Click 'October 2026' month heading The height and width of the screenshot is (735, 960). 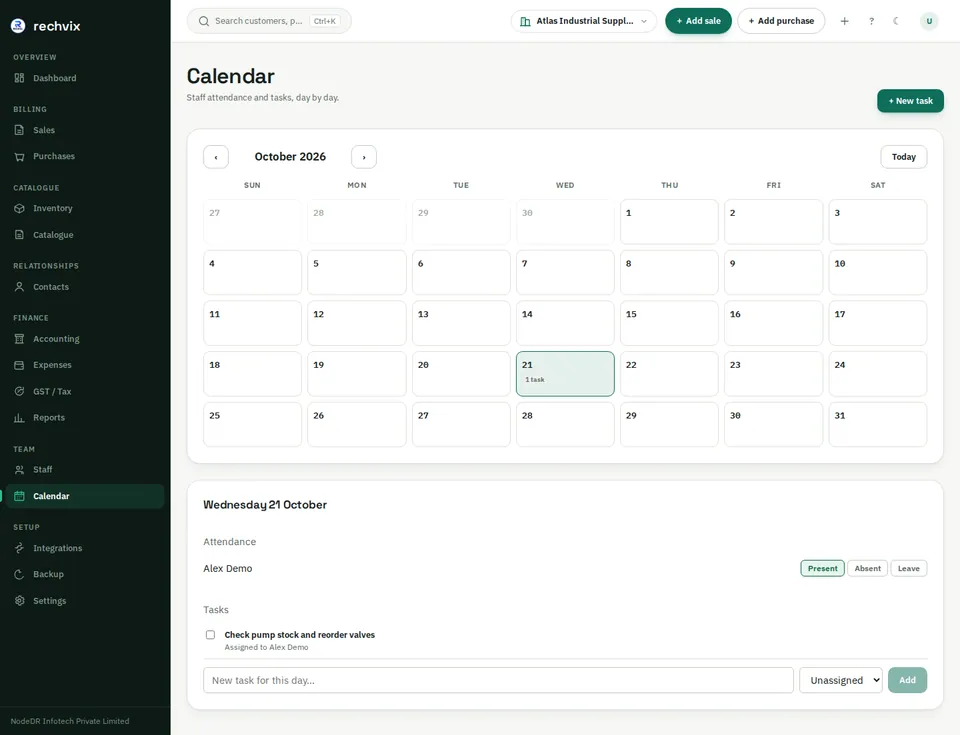point(290,157)
